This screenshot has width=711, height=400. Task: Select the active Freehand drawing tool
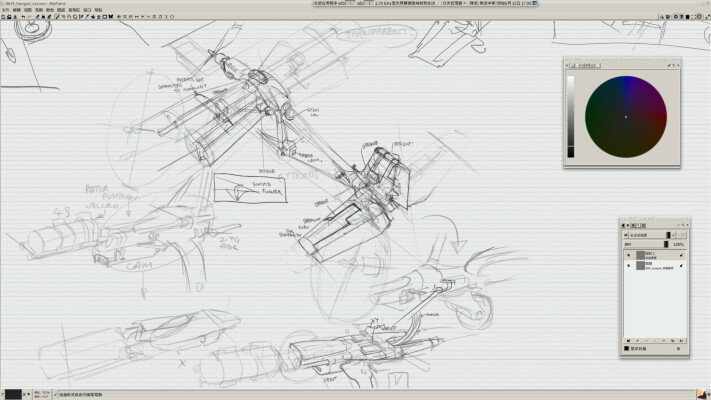tap(57, 17)
